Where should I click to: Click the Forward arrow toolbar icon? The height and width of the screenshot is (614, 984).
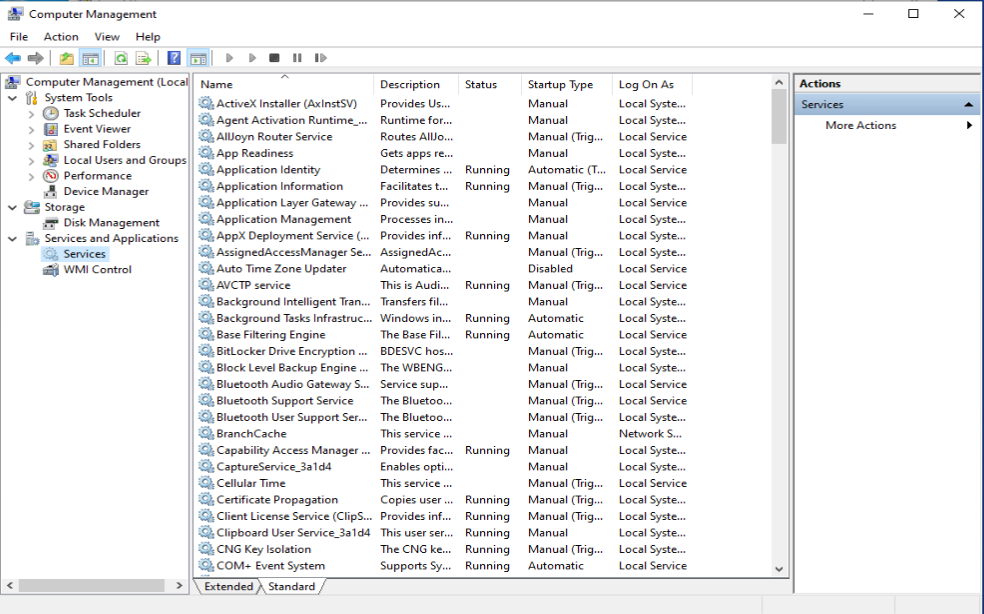point(36,58)
